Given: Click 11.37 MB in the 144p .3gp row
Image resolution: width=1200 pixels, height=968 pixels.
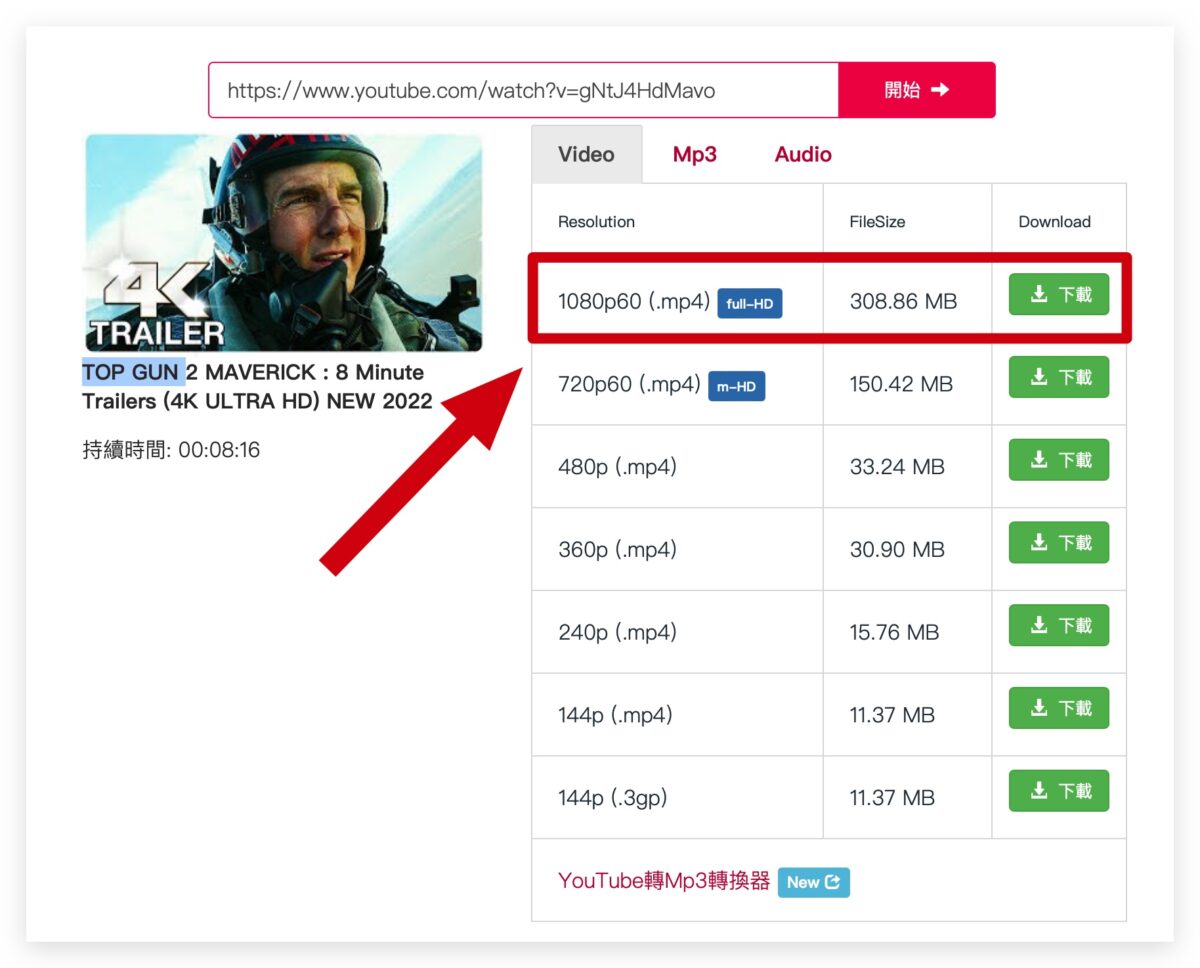Looking at the screenshot, I should click(x=892, y=798).
